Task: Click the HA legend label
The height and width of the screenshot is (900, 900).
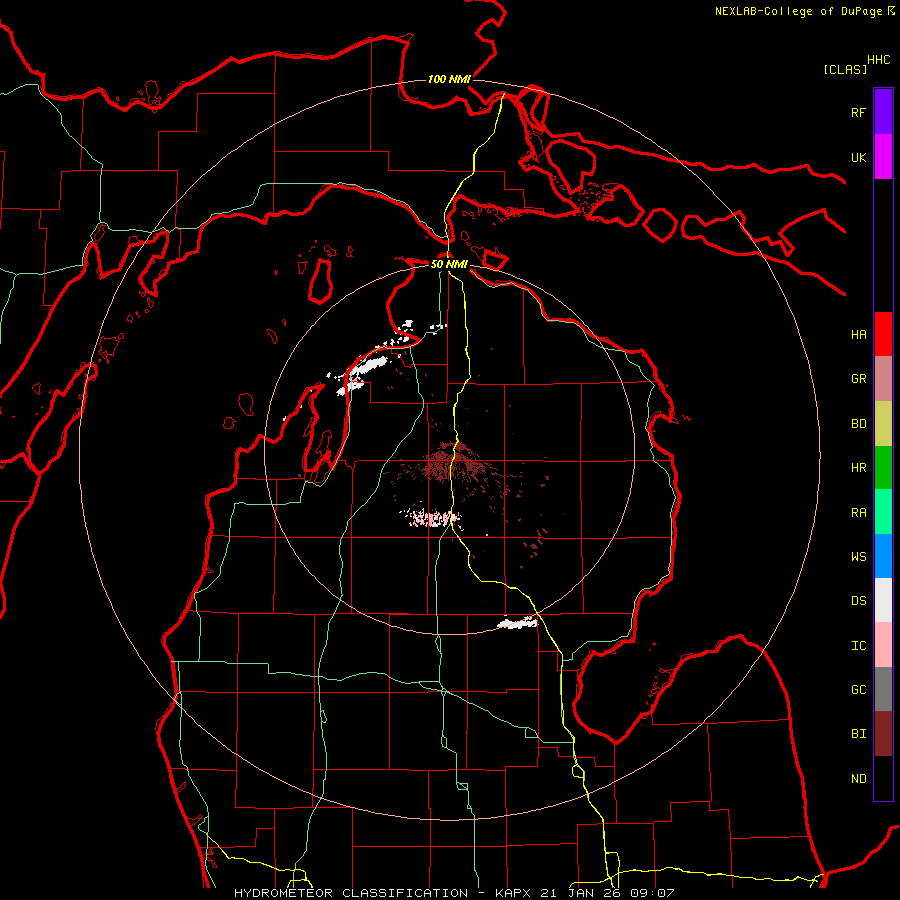Action: tap(859, 334)
